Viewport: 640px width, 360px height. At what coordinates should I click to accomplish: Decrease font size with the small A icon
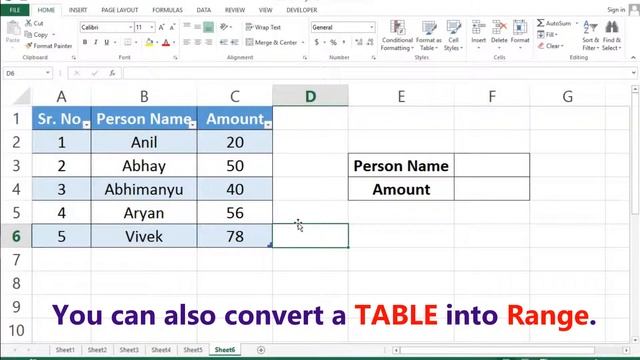(x=172, y=27)
